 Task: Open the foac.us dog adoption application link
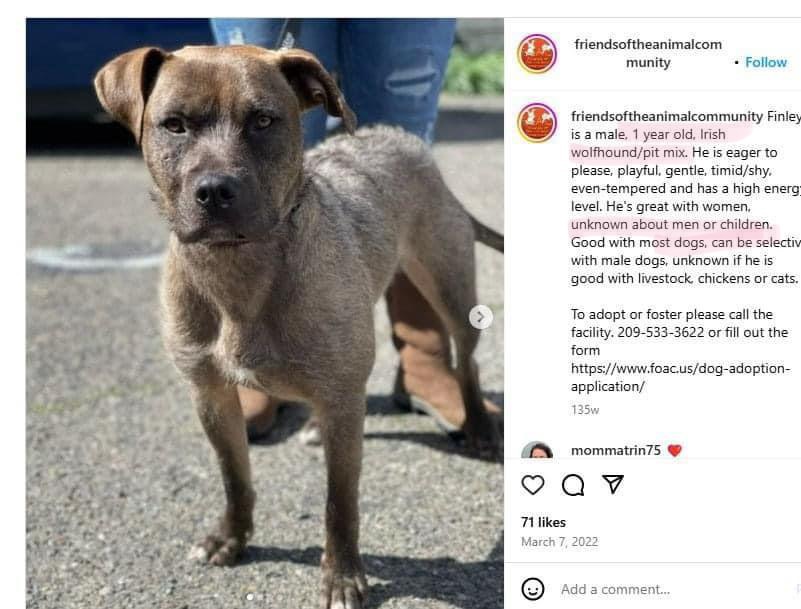(x=680, y=377)
